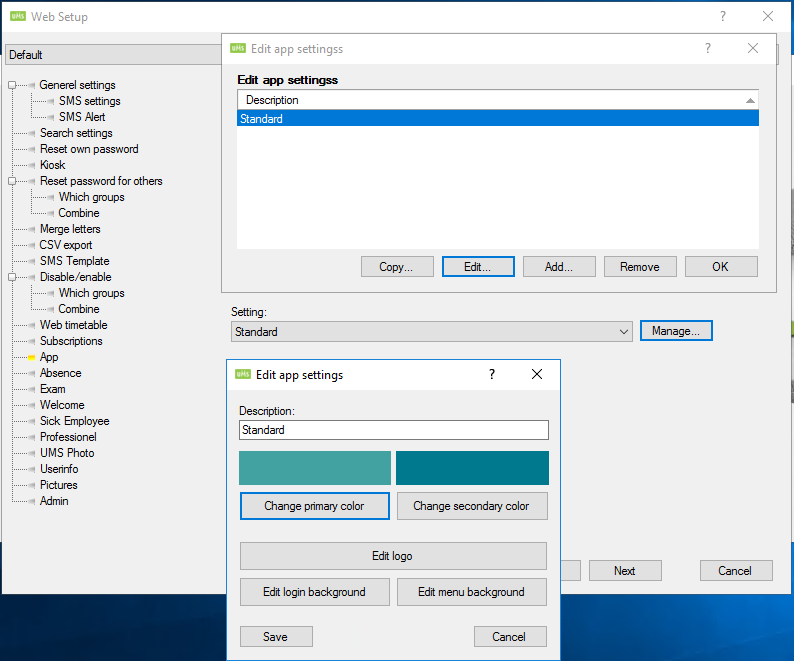Collapse the Disable/enable tree node
Image resolution: width=794 pixels, height=661 pixels.
(12, 277)
